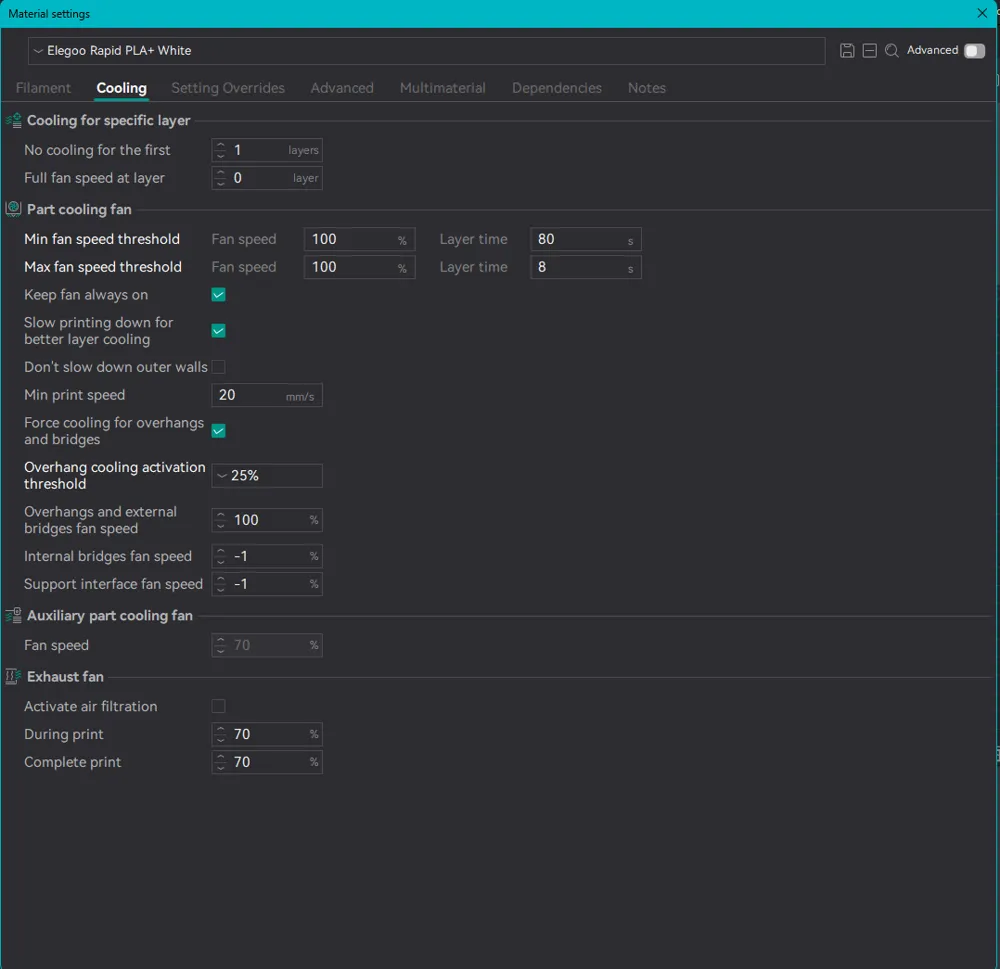1000x969 pixels.
Task: Toggle the Advanced mode switch
Action: (x=973, y=51)
